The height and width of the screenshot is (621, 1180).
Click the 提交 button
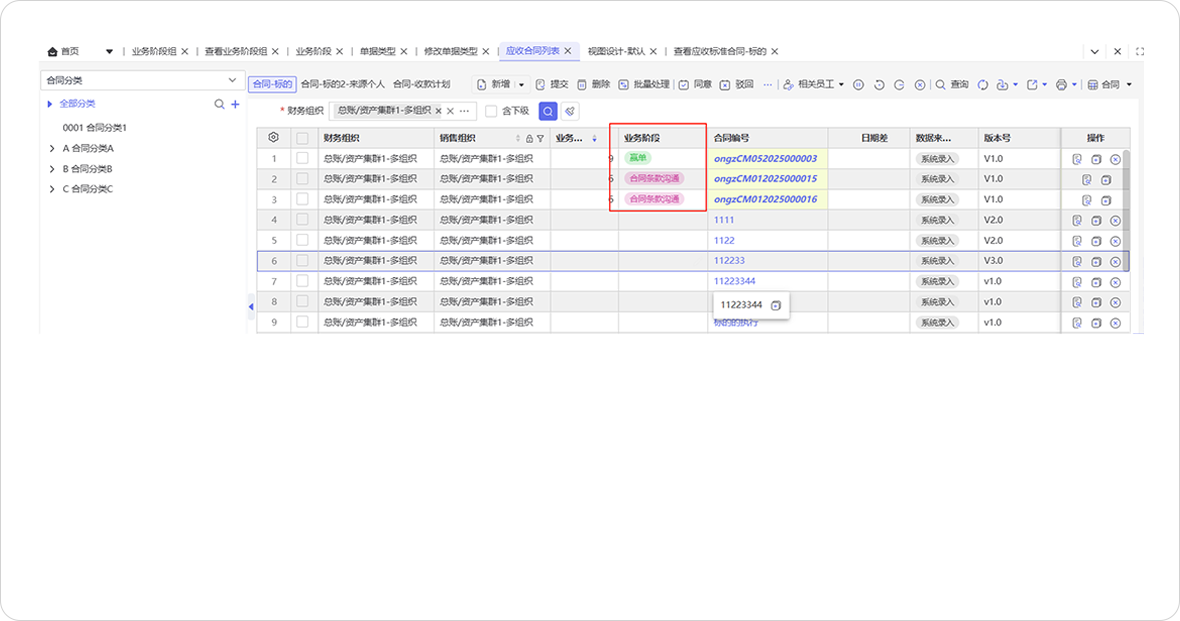(x=552, y=85)
